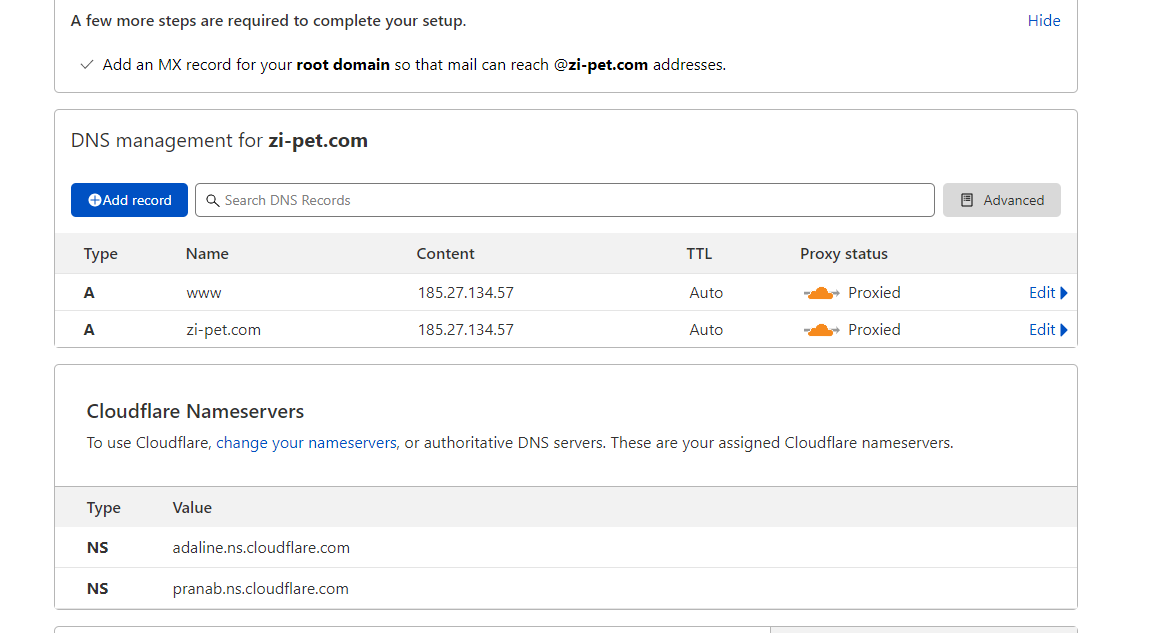
Task: Click the NS type cell for adaline nameserver
Action: (x=97, y=547)
